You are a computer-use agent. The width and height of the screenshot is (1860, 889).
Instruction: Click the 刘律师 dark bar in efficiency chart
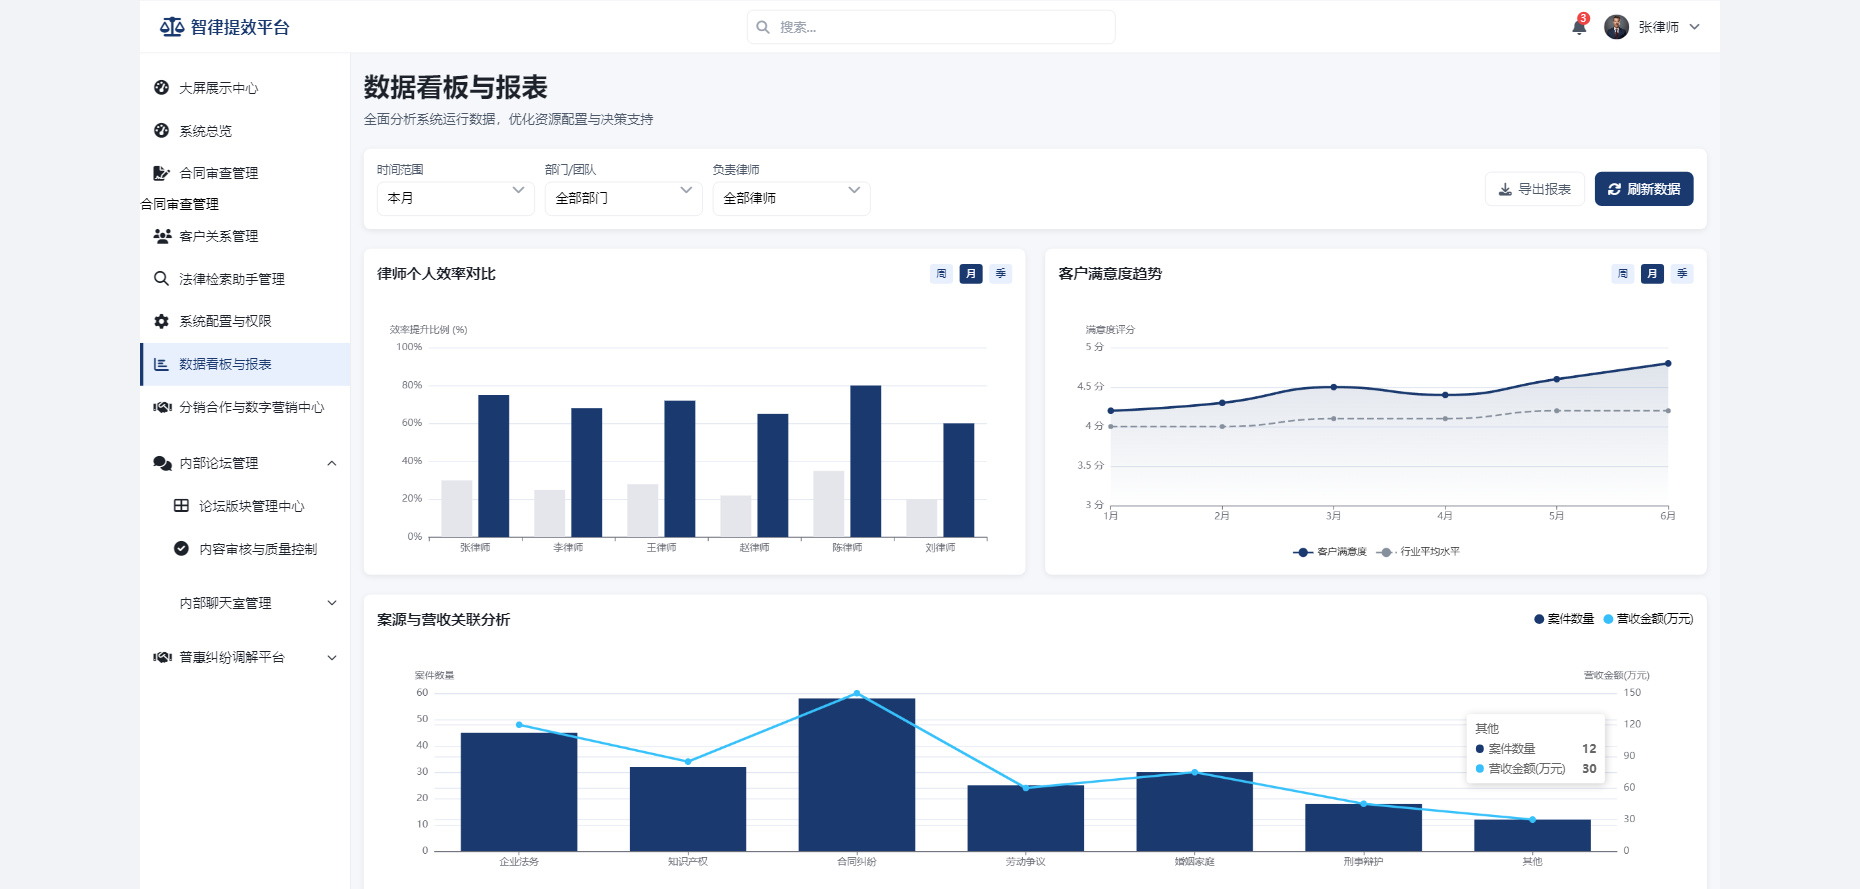pyautogui.click(x=959, y=480)
